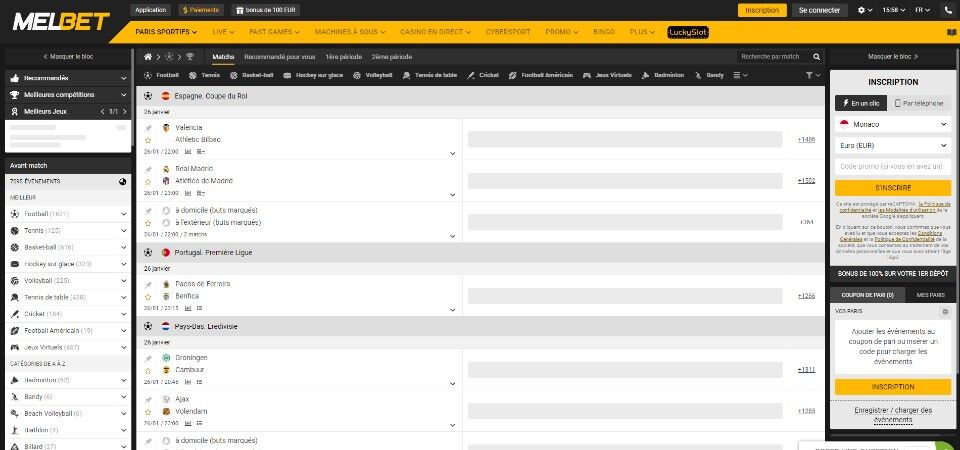Image resolution: width=960 pixels, height=450 pixels.
Task: Pin the Pacos de Ferreira vs Benfica match
Action: [148, 285]
